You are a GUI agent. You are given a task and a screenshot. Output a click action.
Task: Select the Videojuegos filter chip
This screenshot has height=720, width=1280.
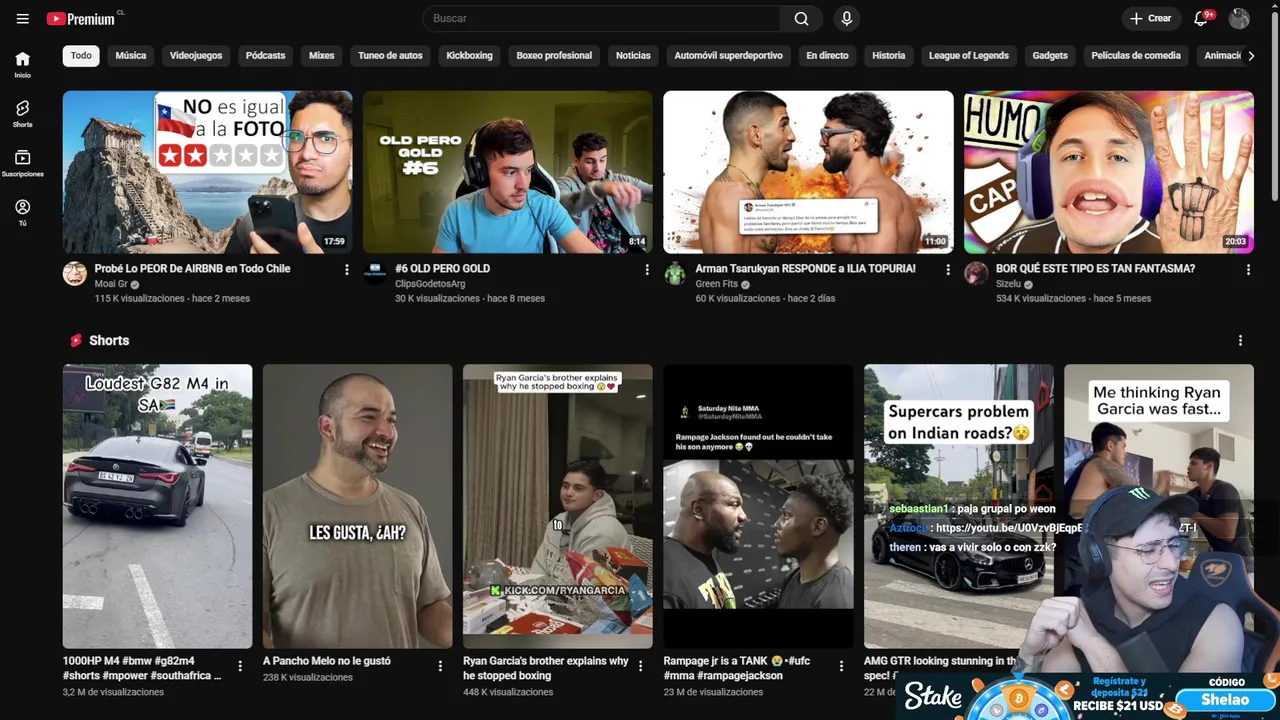[196, 56]
